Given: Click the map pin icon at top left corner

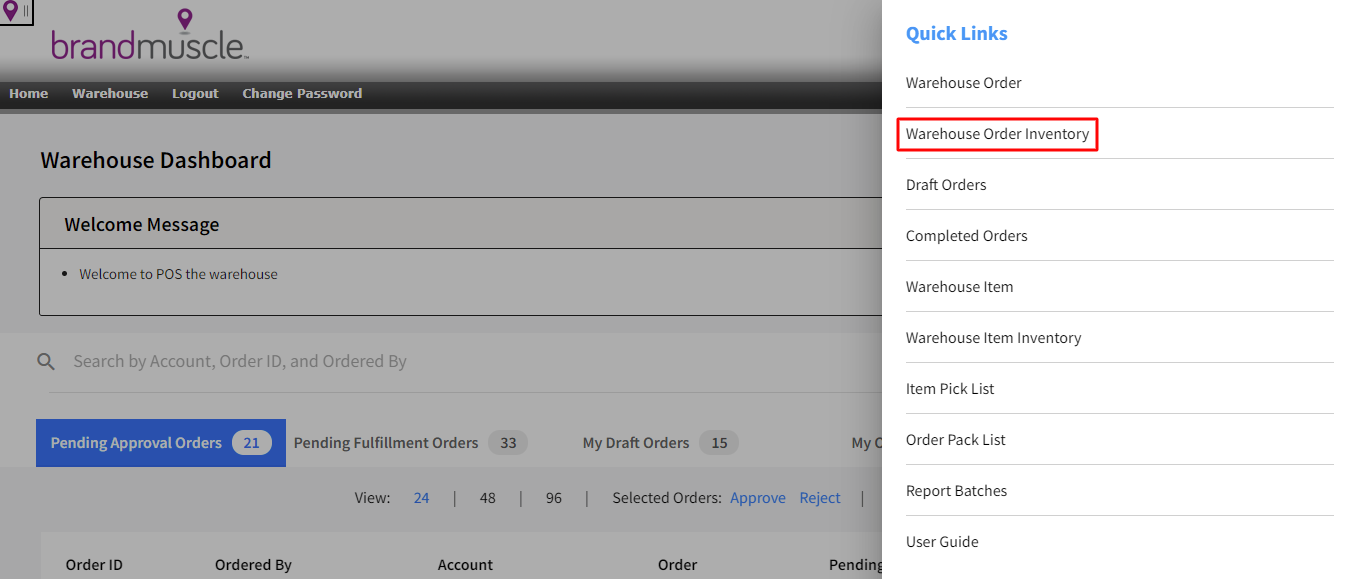Looking at the screenshot, I should 12,10.
